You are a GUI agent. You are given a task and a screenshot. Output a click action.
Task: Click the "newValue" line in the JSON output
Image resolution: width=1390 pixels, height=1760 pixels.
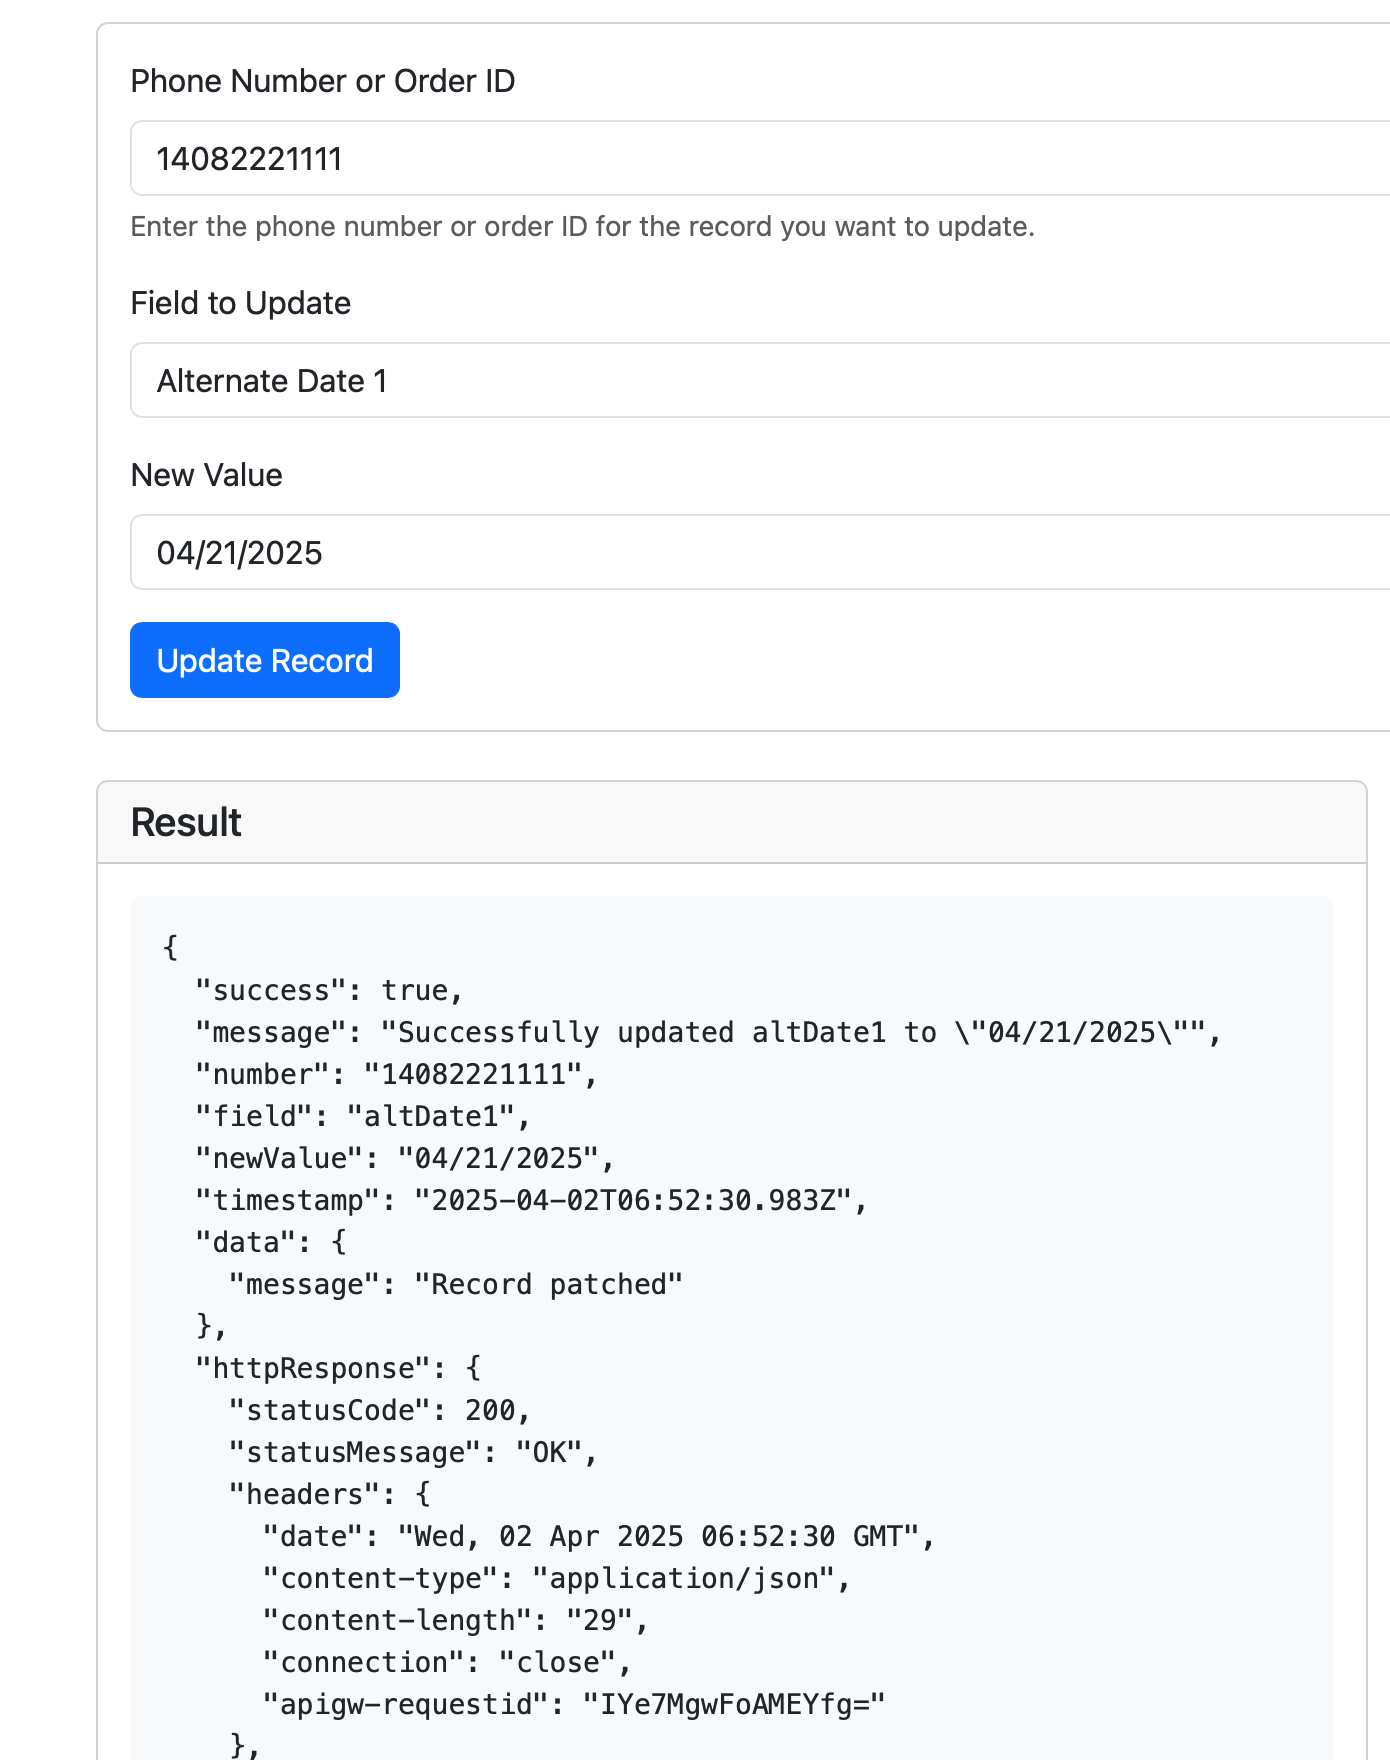pyautogui.click(x=405, y=1158)
